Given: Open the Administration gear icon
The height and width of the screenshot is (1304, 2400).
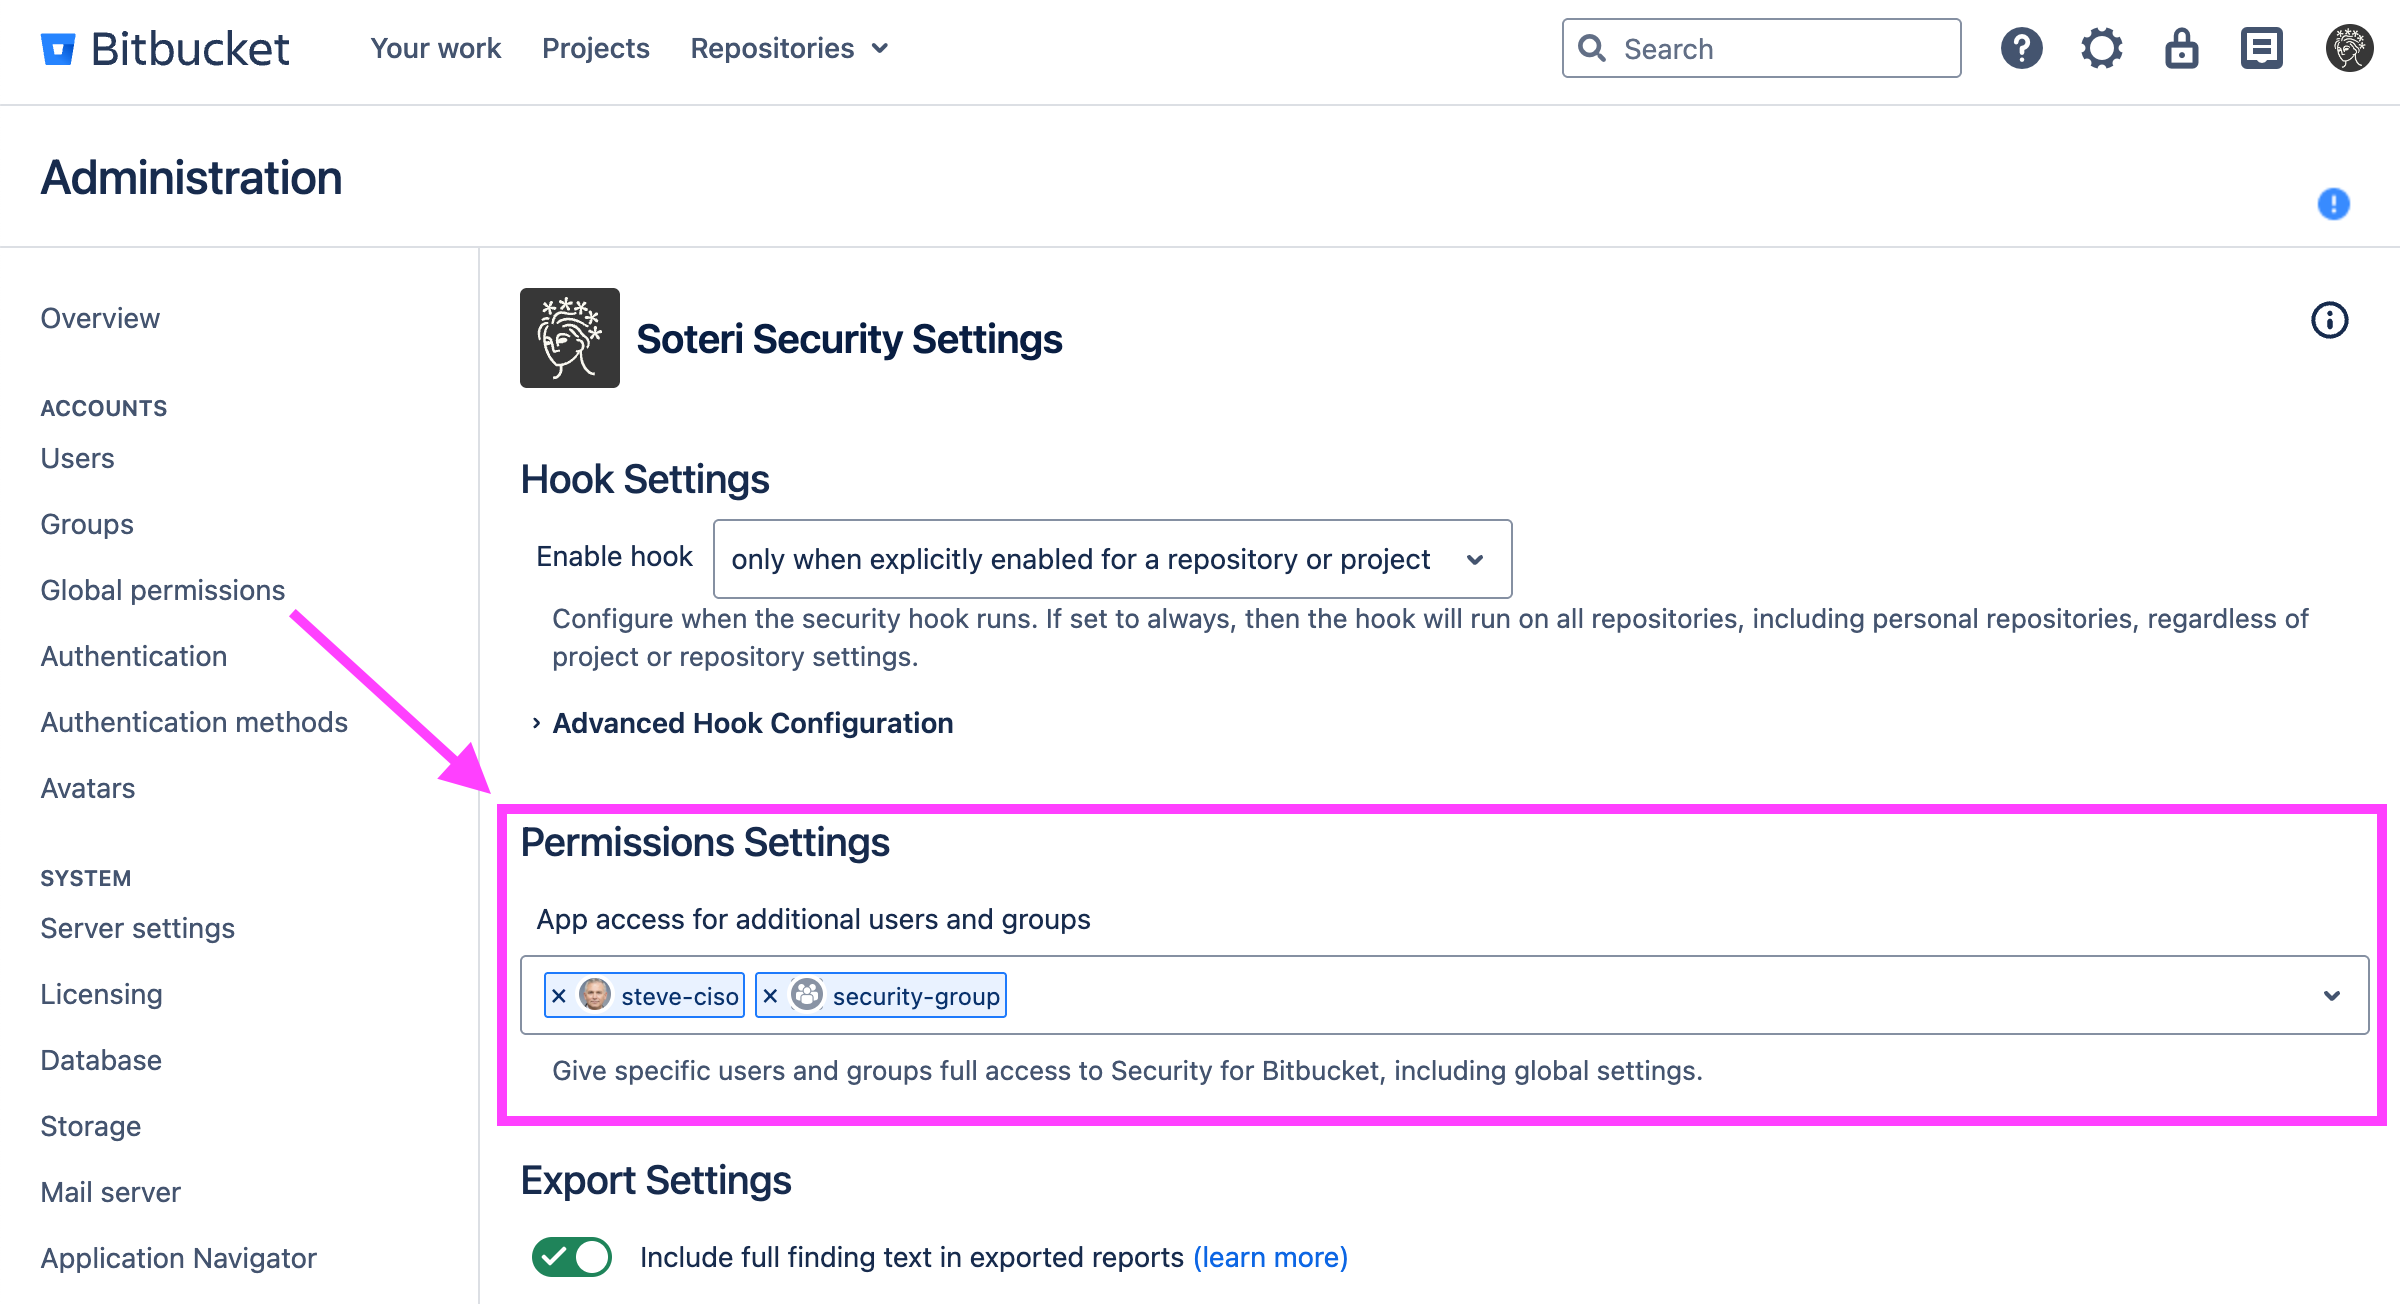Looking at the screenshot, I should (x=2101, y=48).
